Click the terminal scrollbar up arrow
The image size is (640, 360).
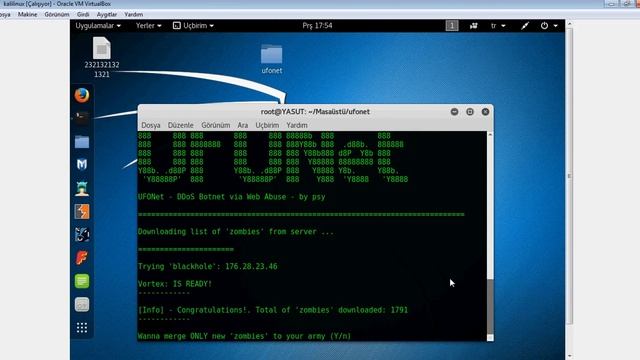[490, 134]
